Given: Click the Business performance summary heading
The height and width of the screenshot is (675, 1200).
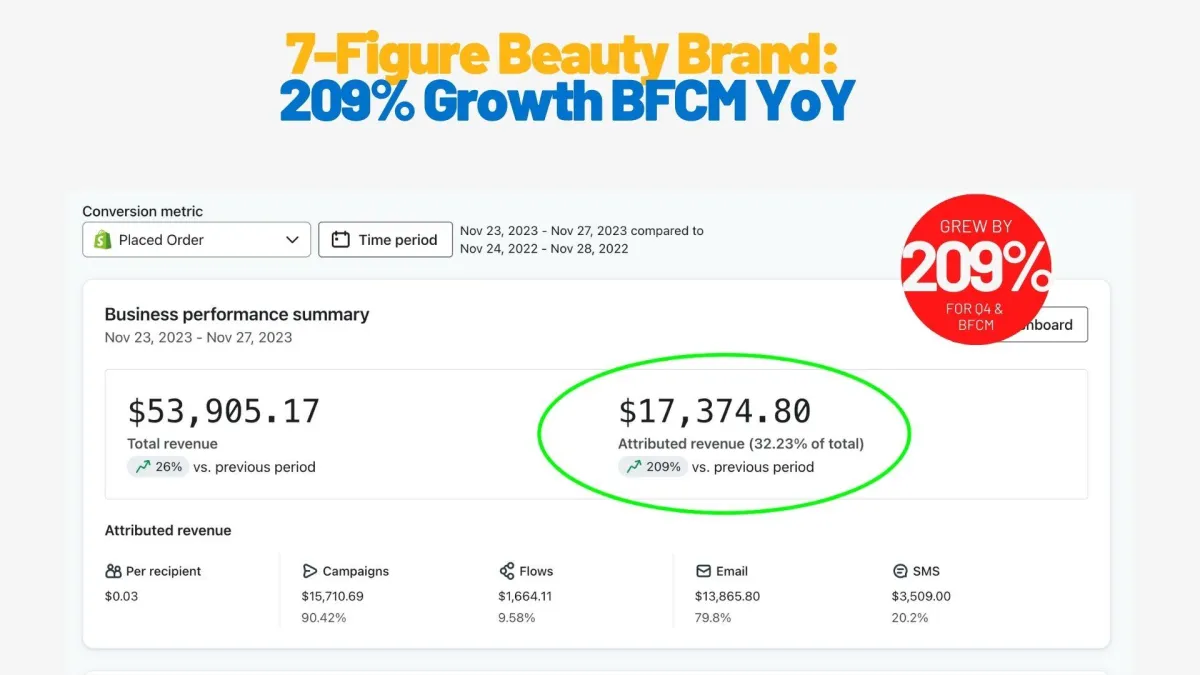Looking at the screenshot, I should point(236,314).
